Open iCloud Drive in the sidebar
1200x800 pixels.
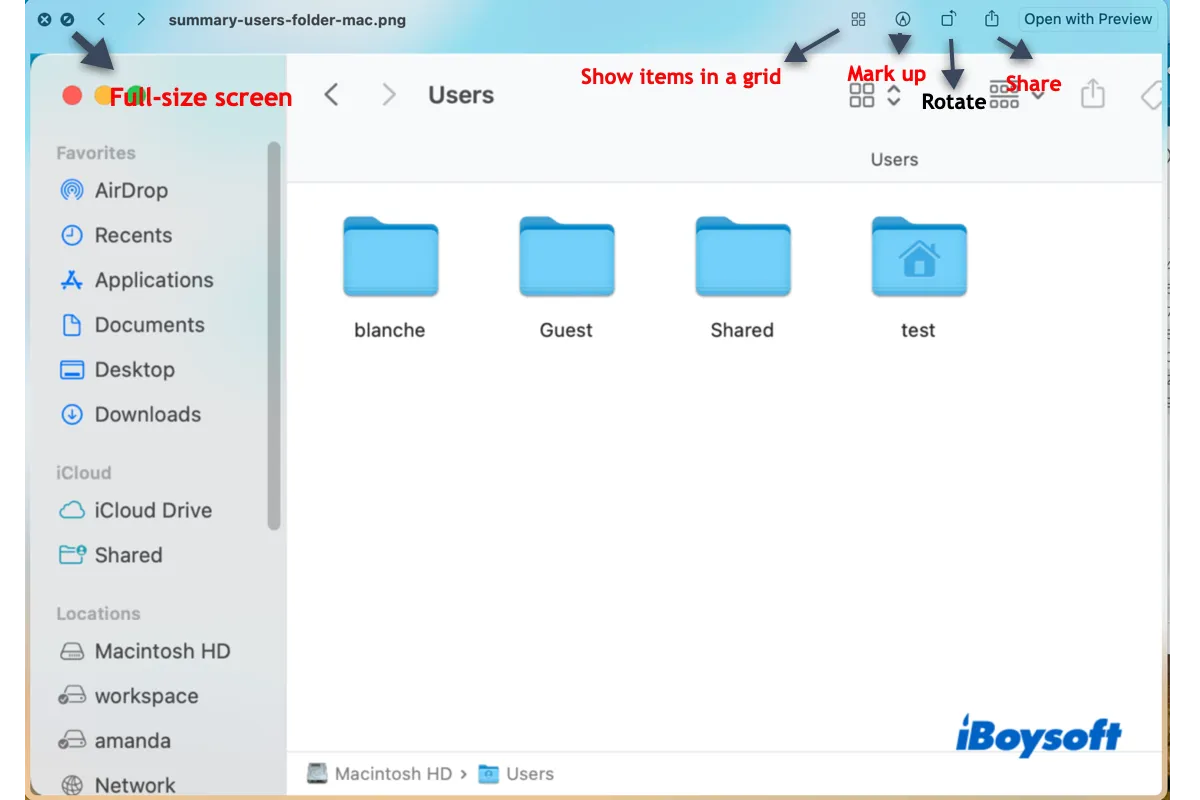[152, 510]
